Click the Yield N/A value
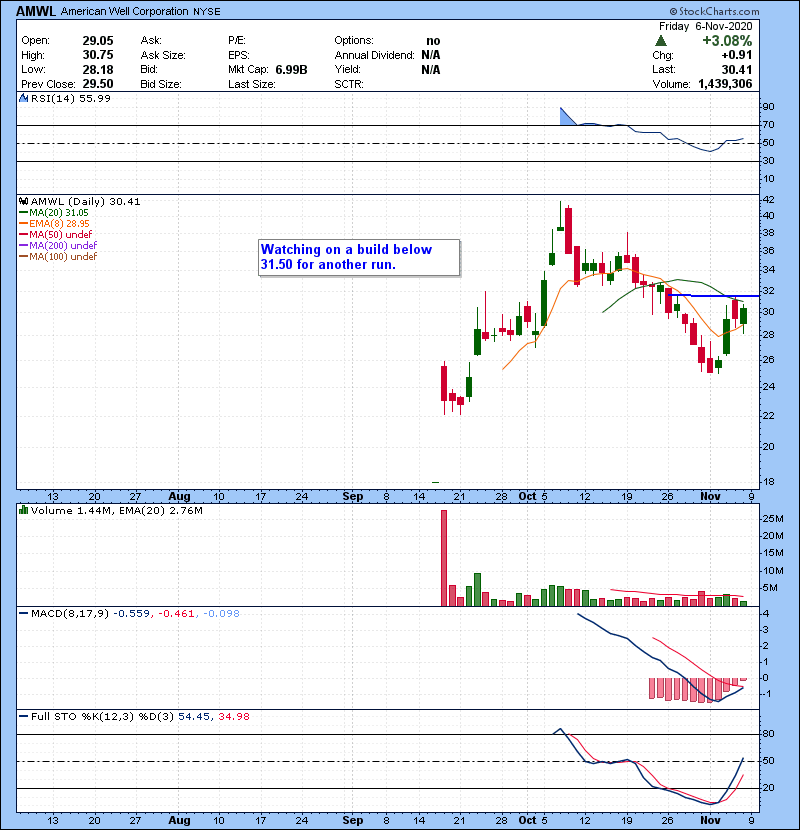The image size is (800, 830). click(431, 69)
